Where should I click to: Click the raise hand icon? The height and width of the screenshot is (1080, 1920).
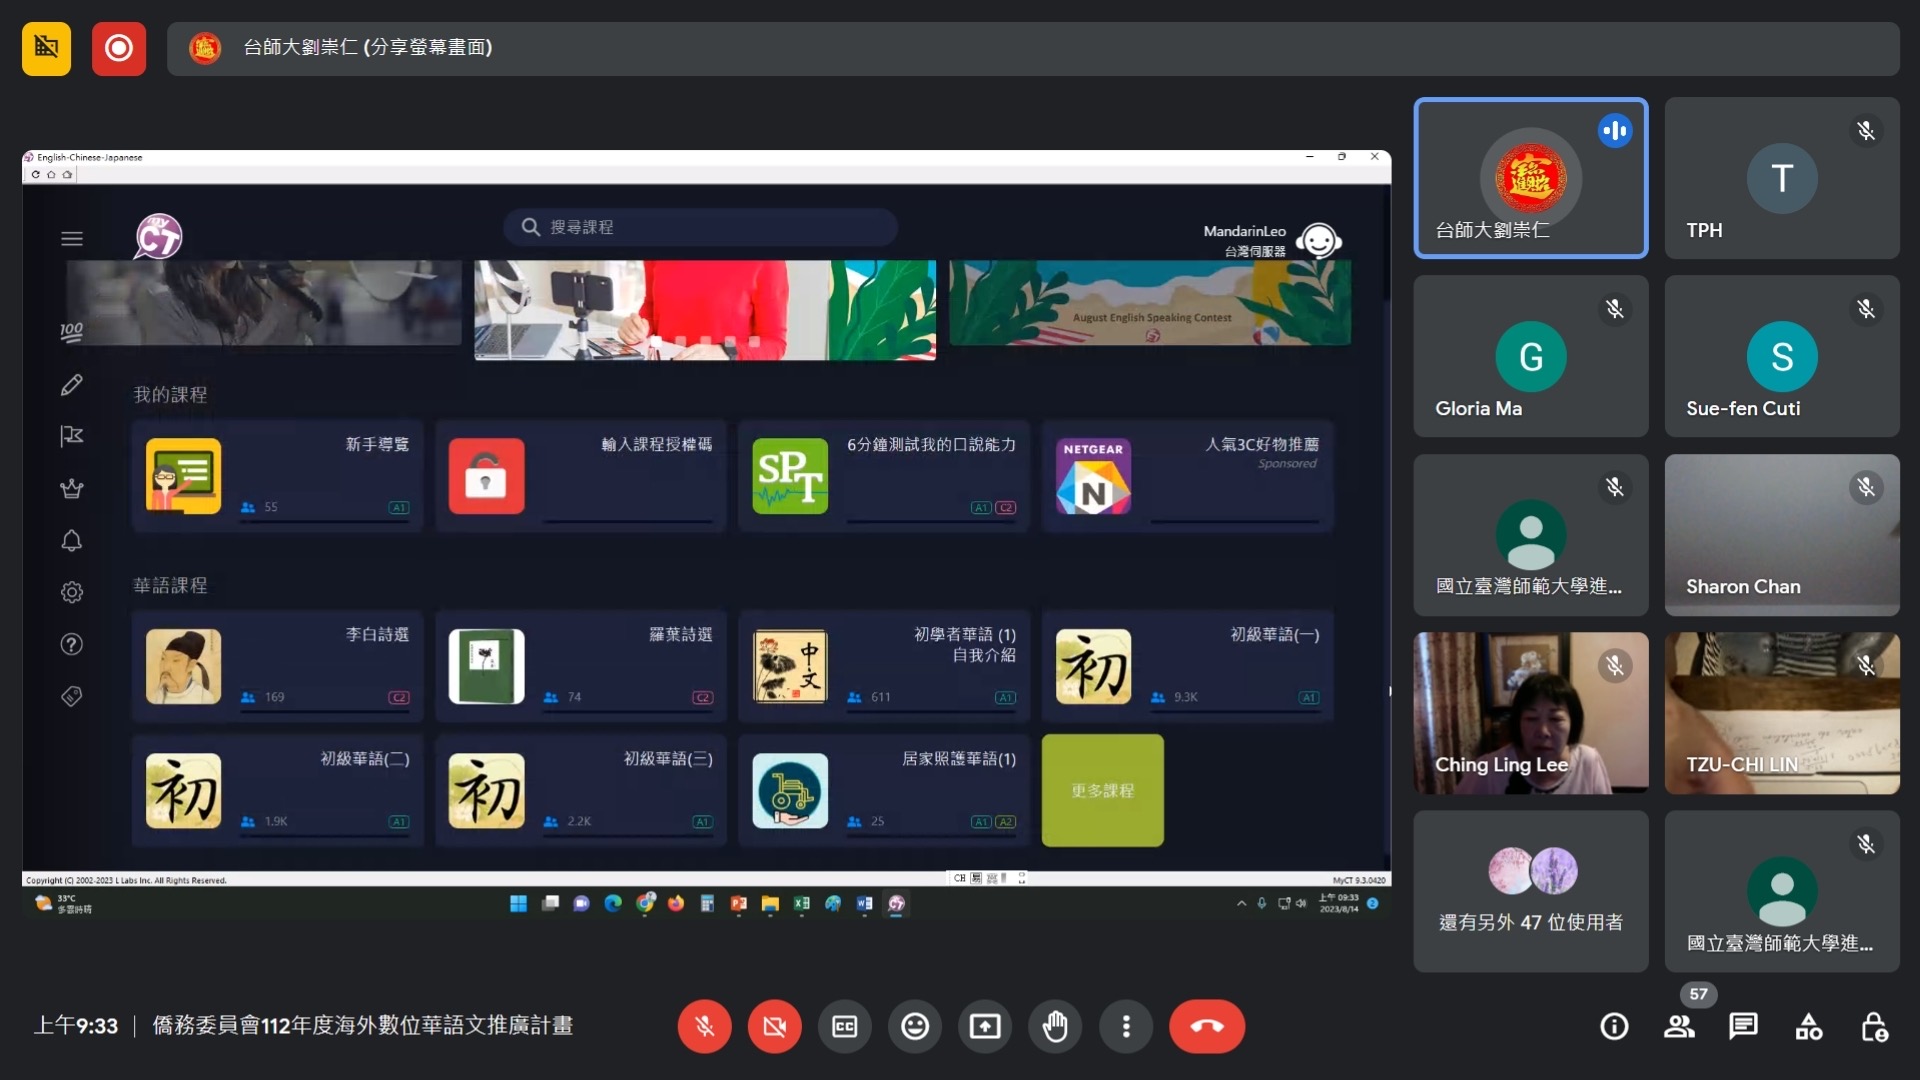[x=1055, y=1026]
